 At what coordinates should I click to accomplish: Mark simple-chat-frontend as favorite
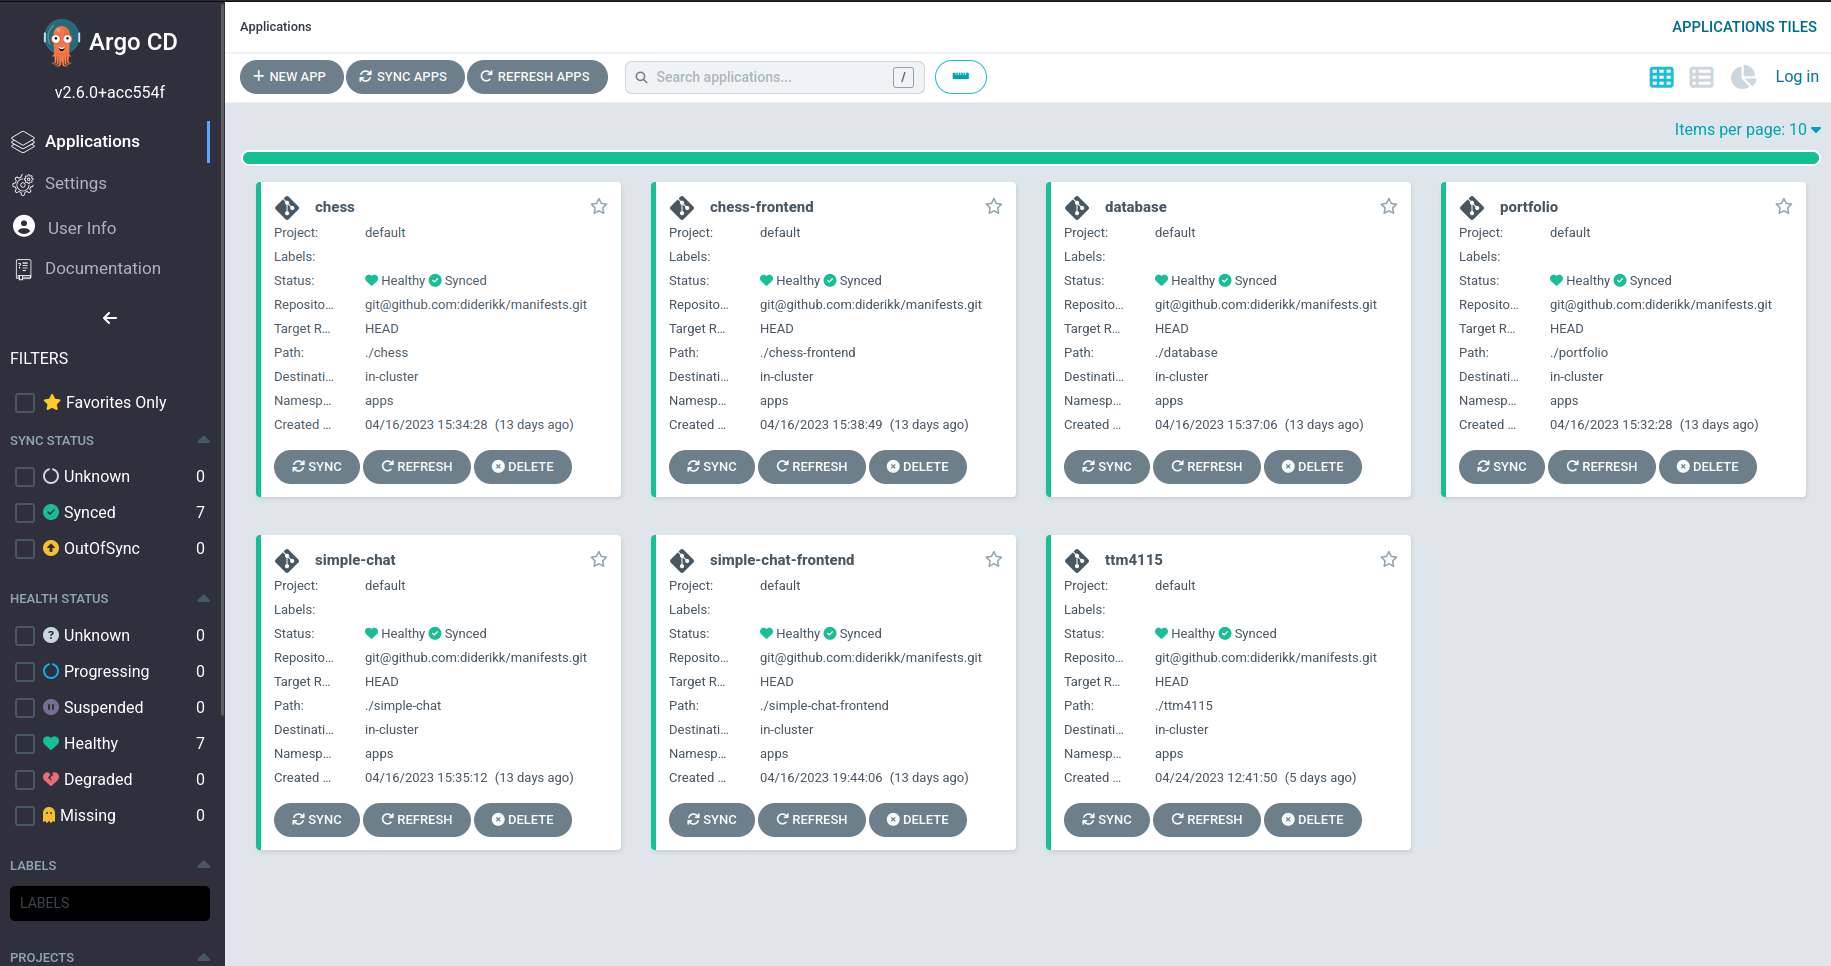994,559
